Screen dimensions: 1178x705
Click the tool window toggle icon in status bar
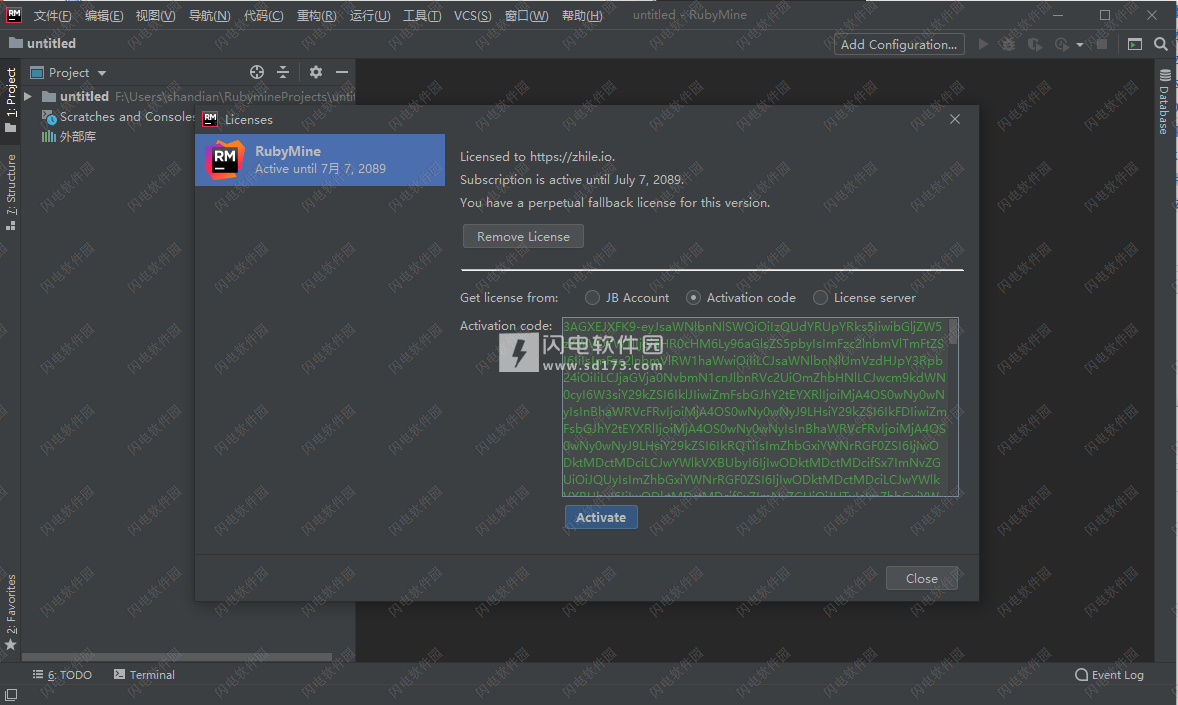[x=11, y=695]
